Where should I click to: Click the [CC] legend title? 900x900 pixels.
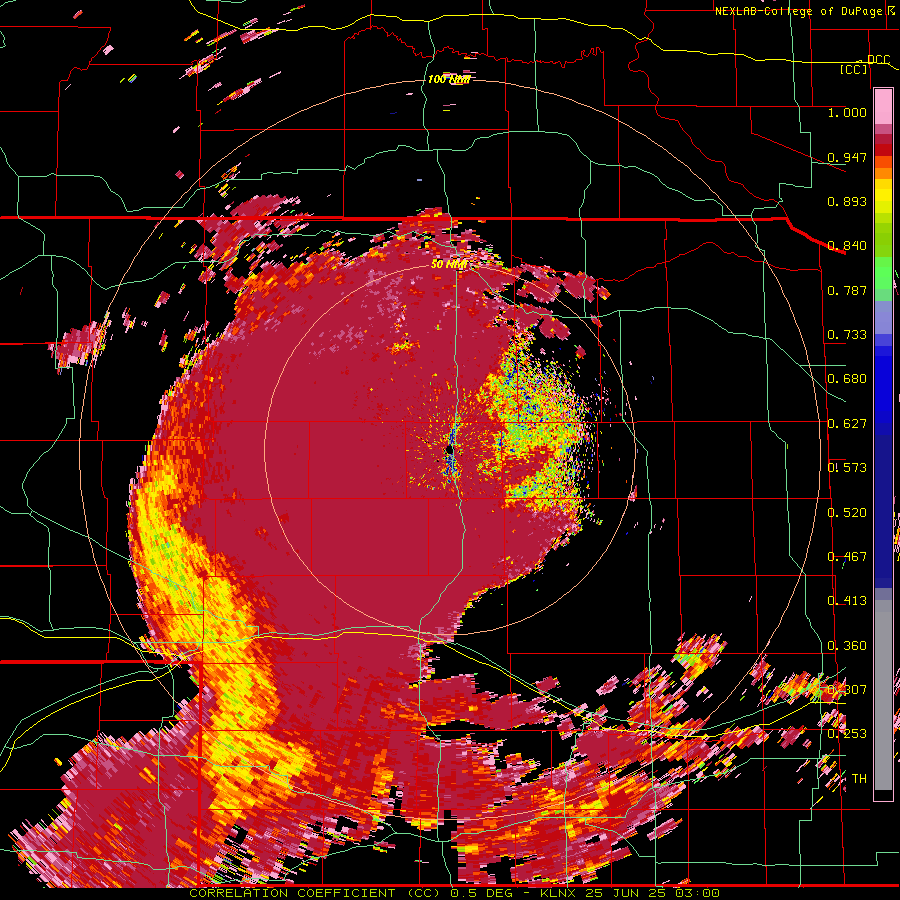coord(853,69)
